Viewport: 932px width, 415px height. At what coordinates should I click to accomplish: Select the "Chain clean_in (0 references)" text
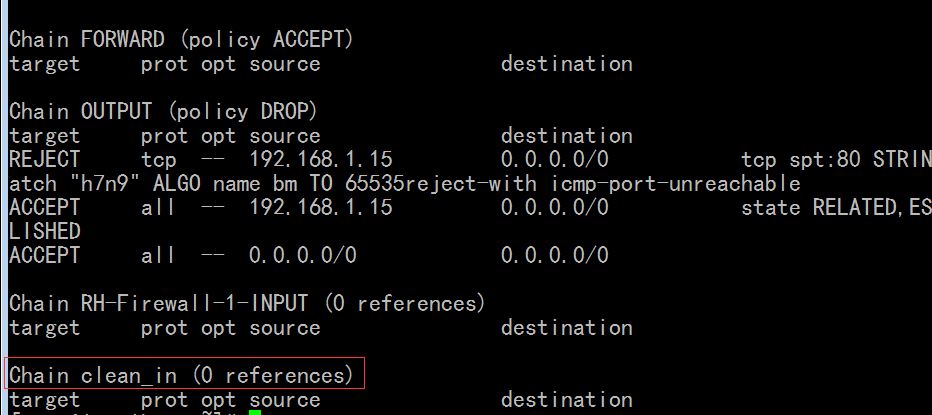click(181, 376)
